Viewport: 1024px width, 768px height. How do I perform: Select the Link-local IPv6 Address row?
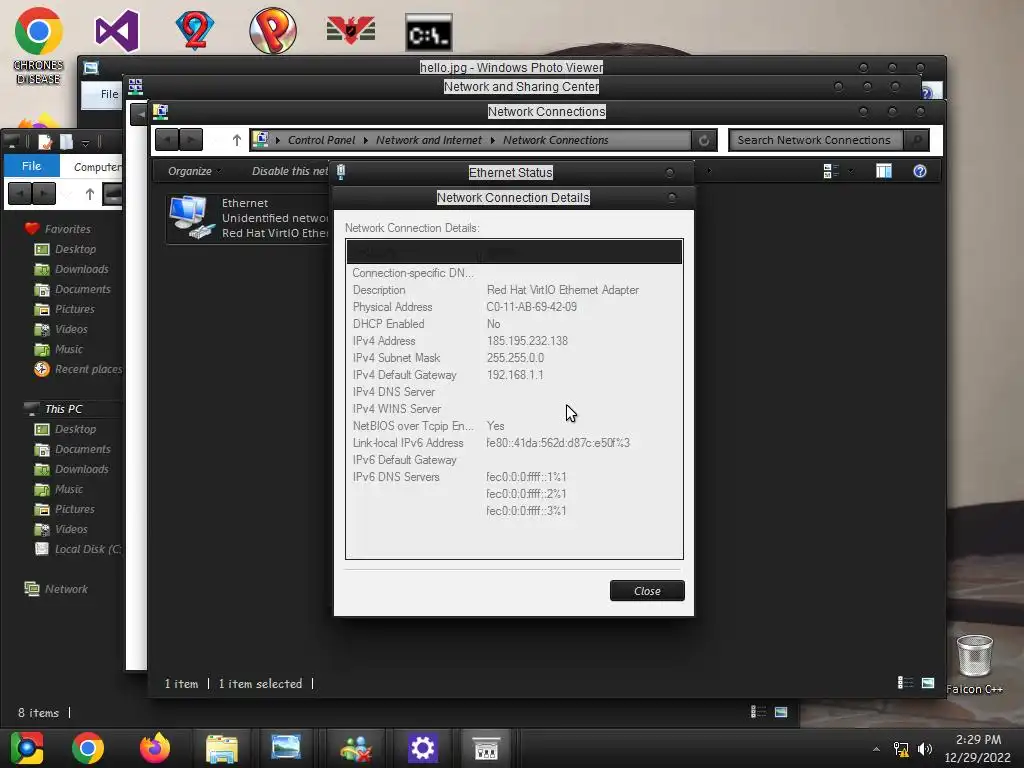pyautogui.click(x=514, y=443)
